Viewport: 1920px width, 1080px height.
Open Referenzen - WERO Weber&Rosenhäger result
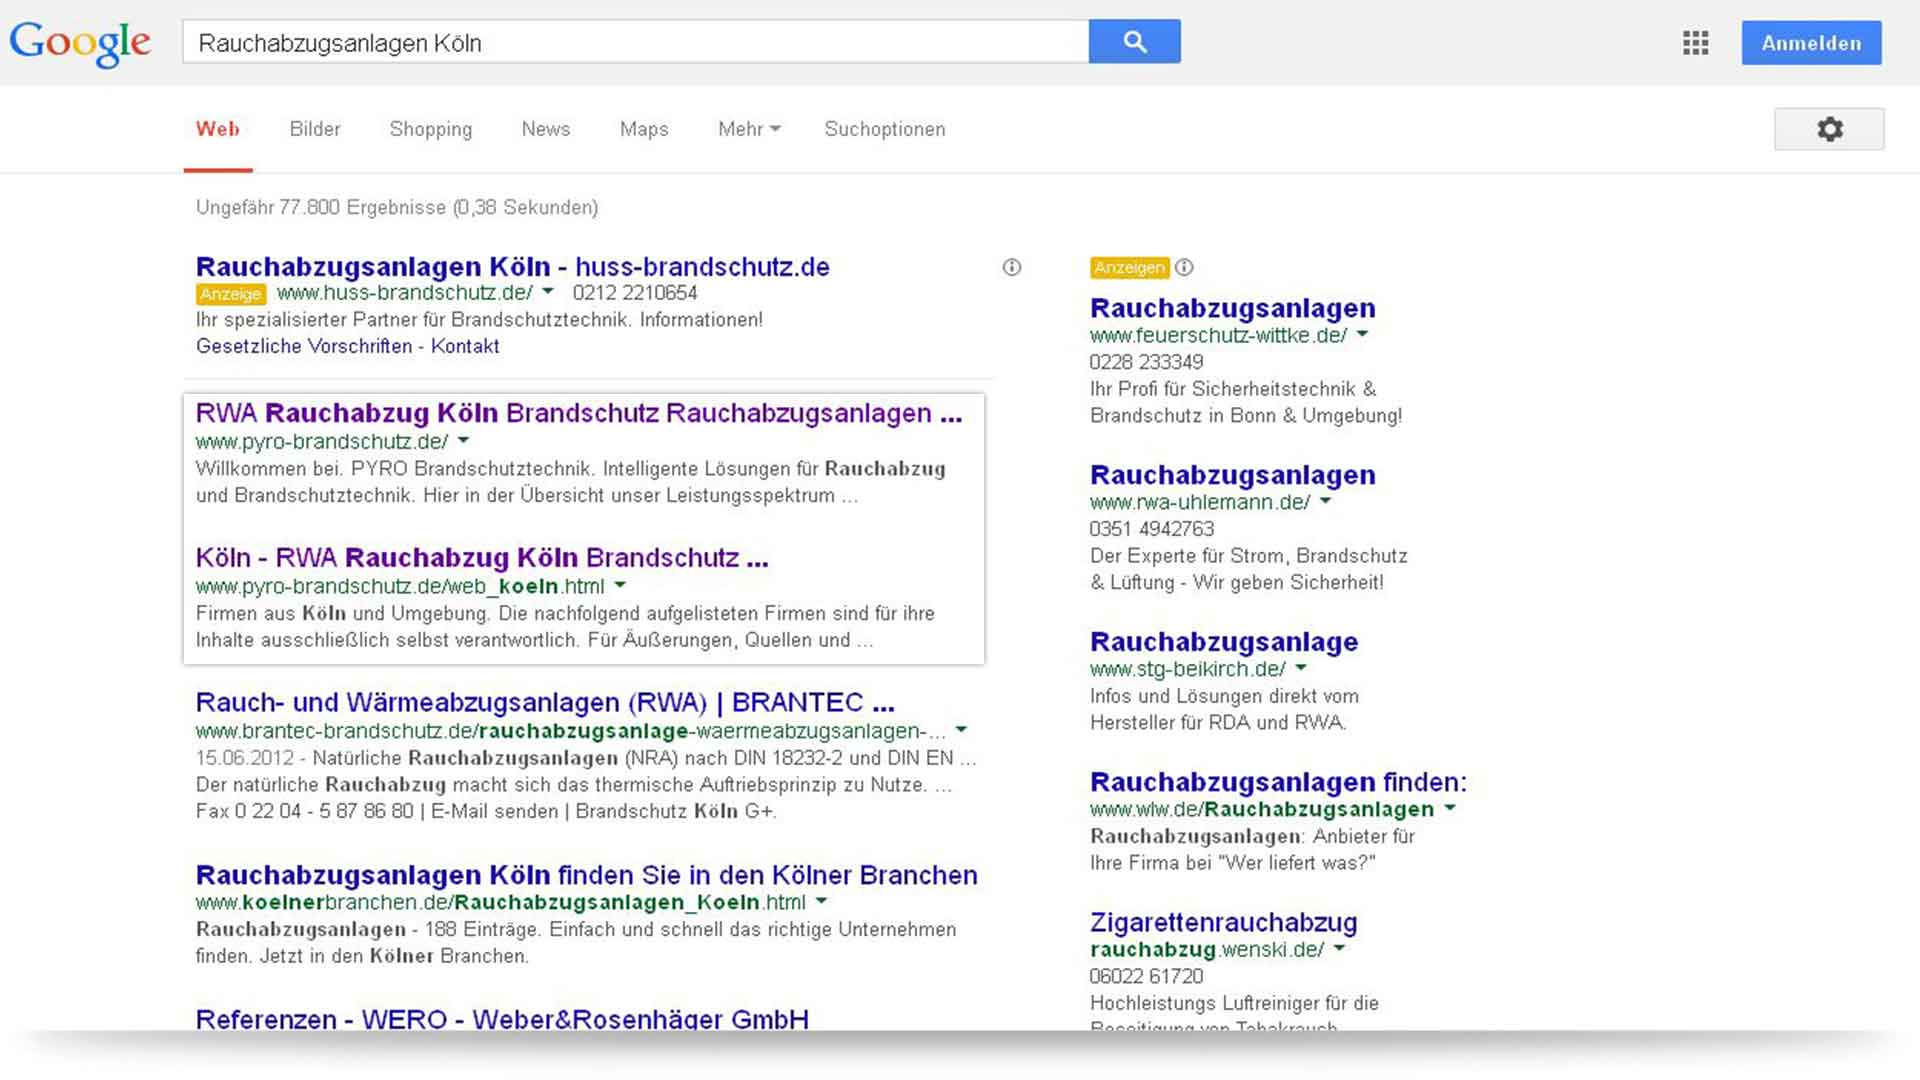click(x=502, y=1018)
